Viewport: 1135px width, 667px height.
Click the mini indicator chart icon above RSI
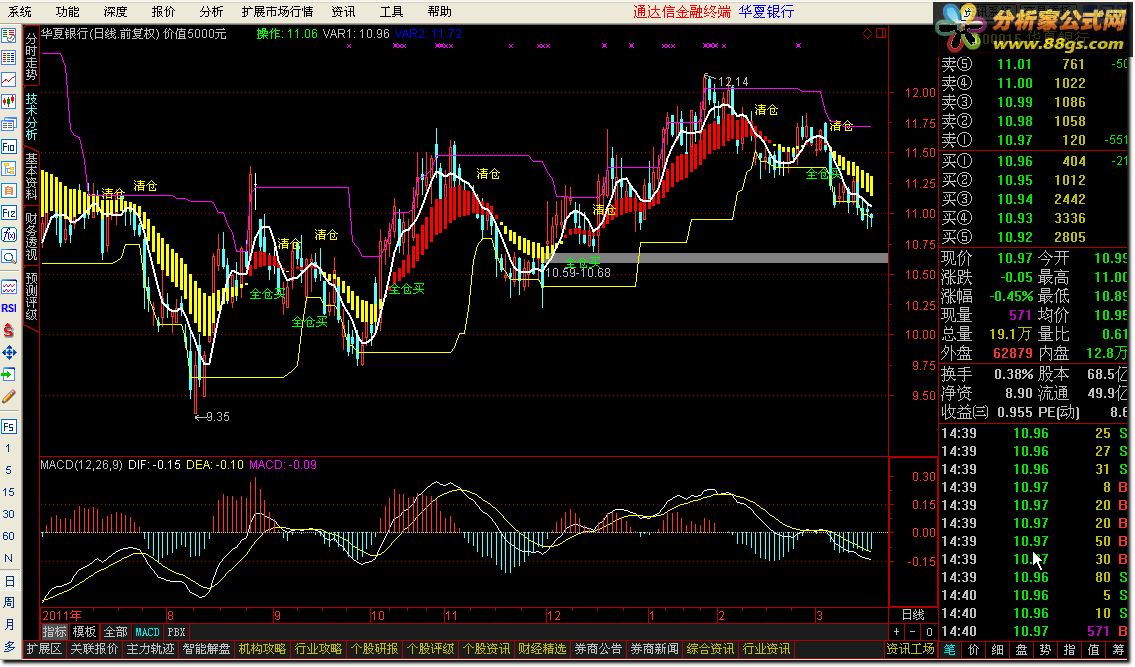click(x=9, y=287)
